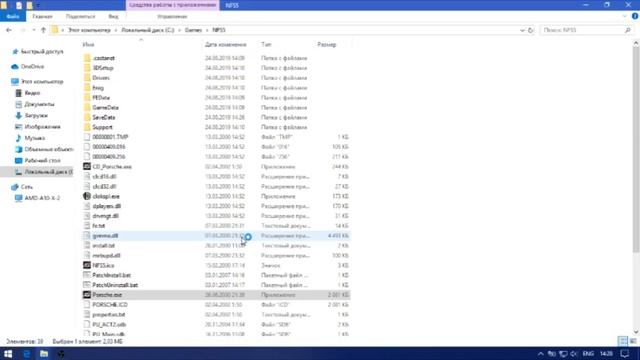640x360 pixels.
Task: Select the FEData folder icon
Action: click(x=87, y=98)
